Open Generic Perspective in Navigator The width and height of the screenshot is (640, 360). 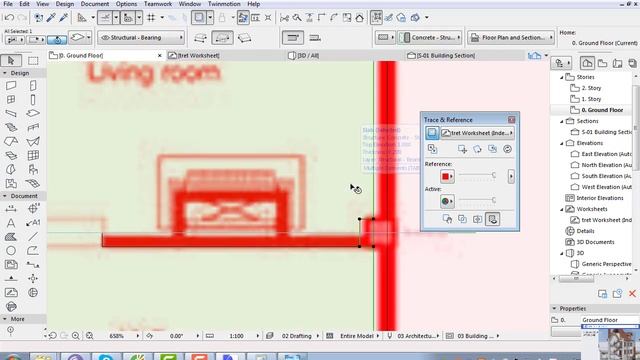(606, 264)
